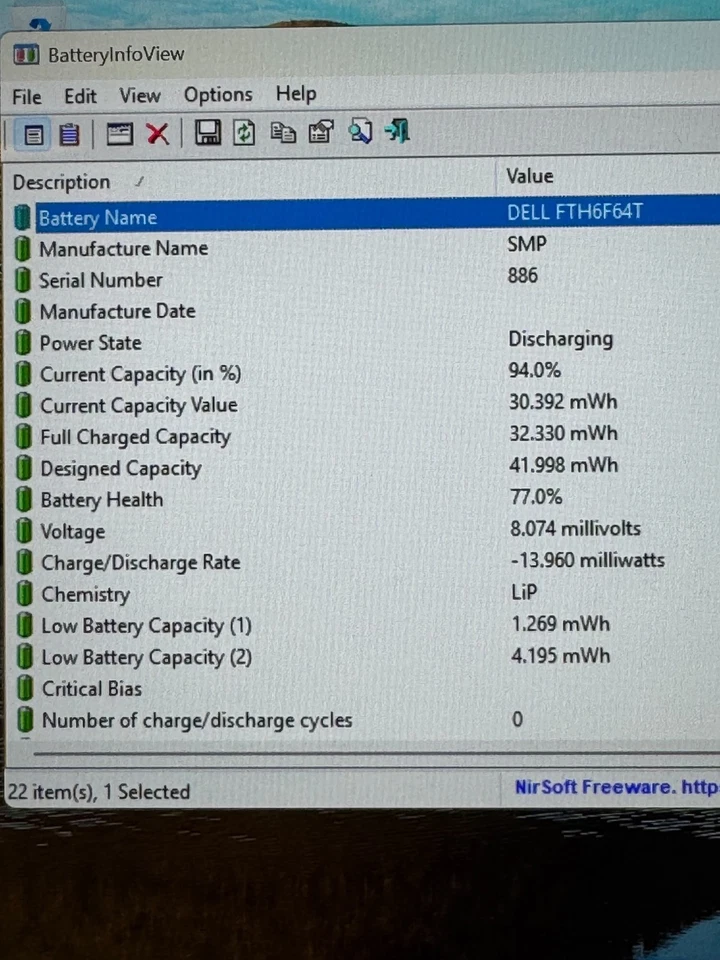The width and height of the screenshot is (720, 960).
Task: Open the File menu
Action: [x=27, y=97]
